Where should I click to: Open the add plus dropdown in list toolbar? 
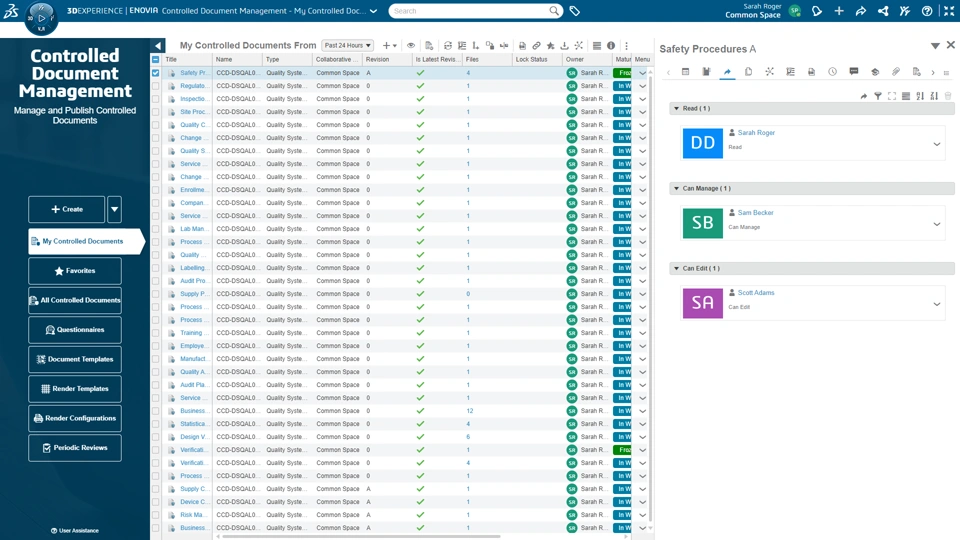(x=389, y=45)
